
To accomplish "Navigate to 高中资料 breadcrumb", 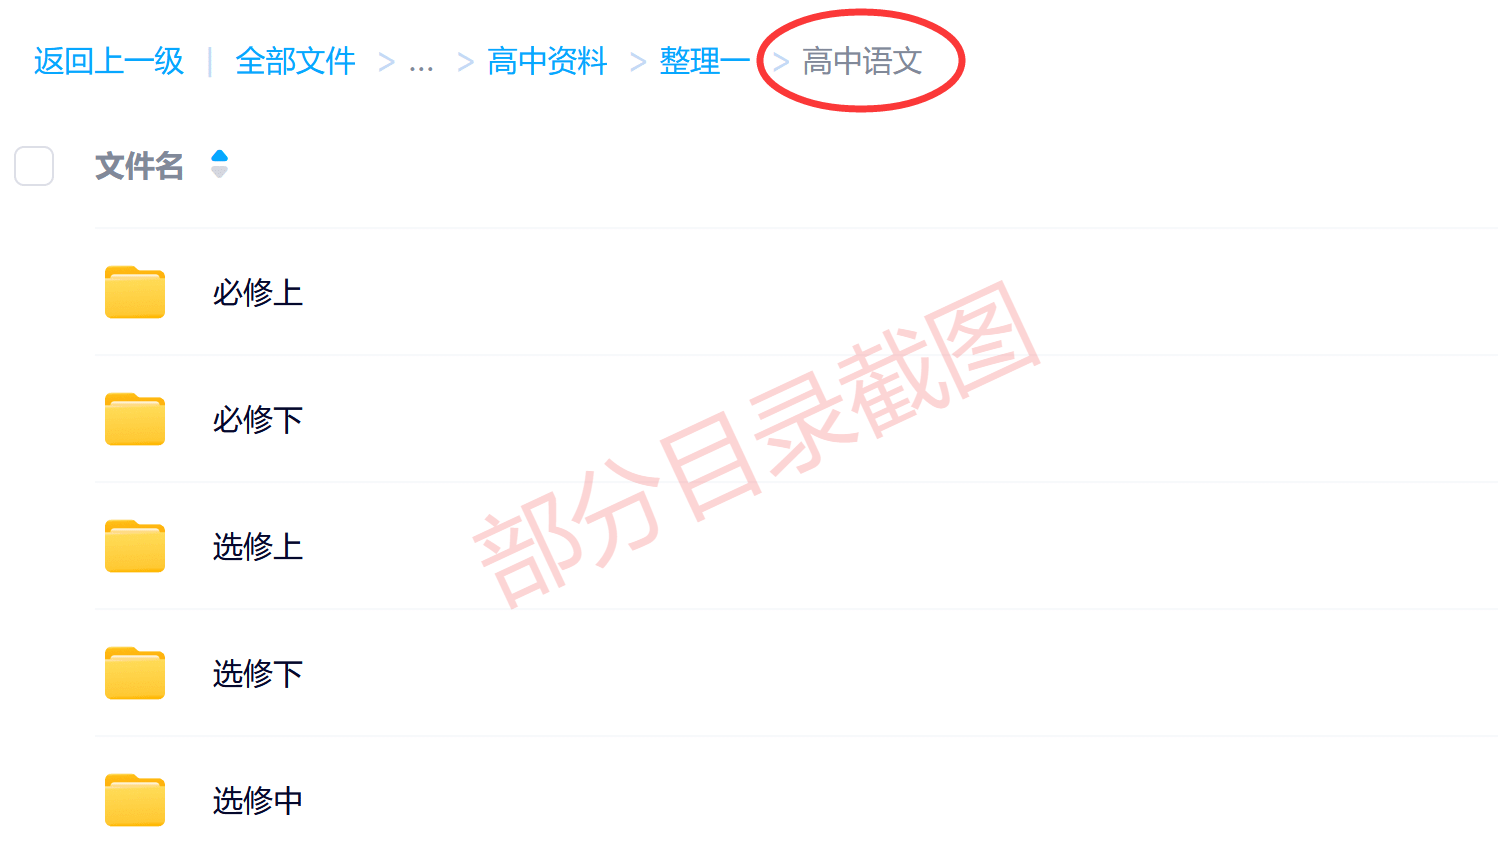I will tap(547, 61).
